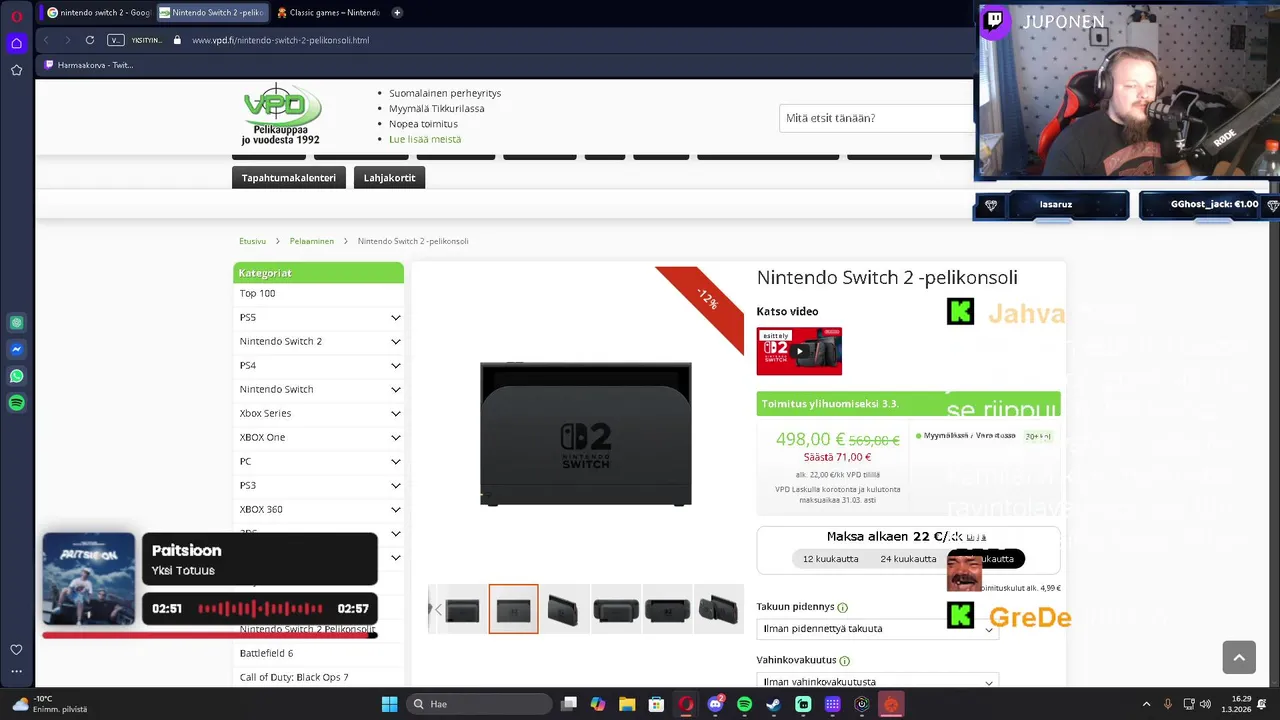Screen dimensions: 1280x720
Task: Focus the Mitä etsit tänään search field
Action: point(876,118)
